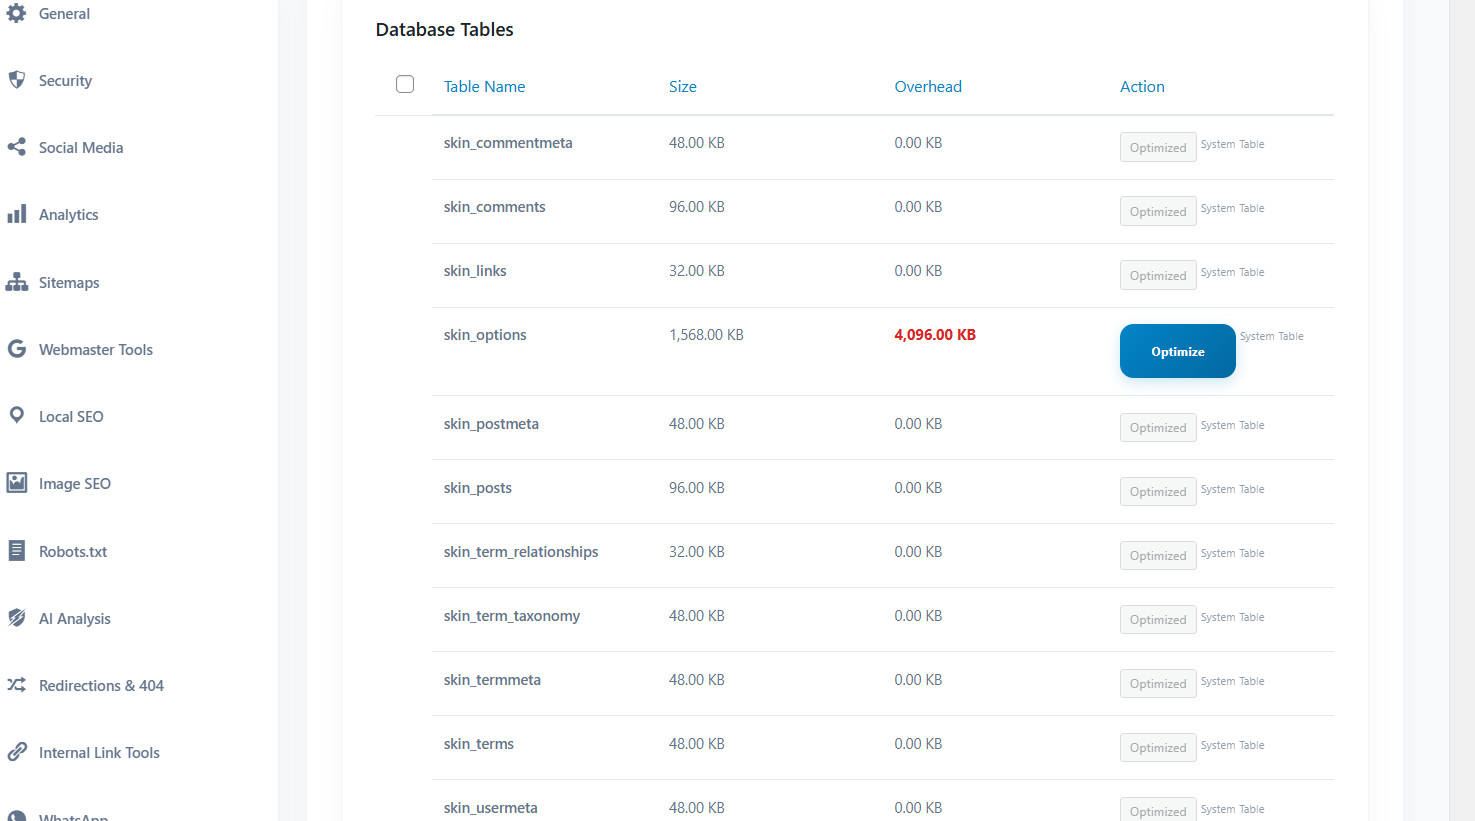The image size is (1475, 821).
Task: Optimize the skin_options table
Action: [1177, 351]
